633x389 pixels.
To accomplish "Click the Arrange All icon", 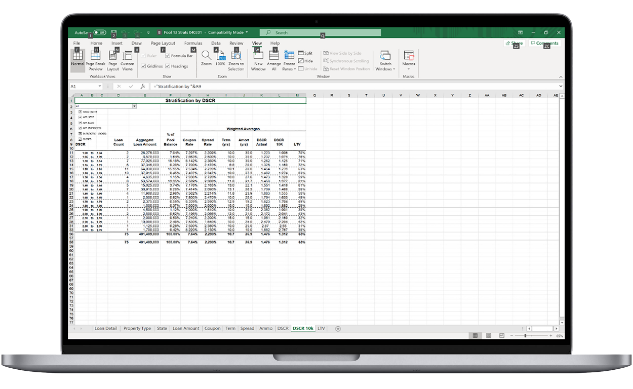I will point(274,60).
